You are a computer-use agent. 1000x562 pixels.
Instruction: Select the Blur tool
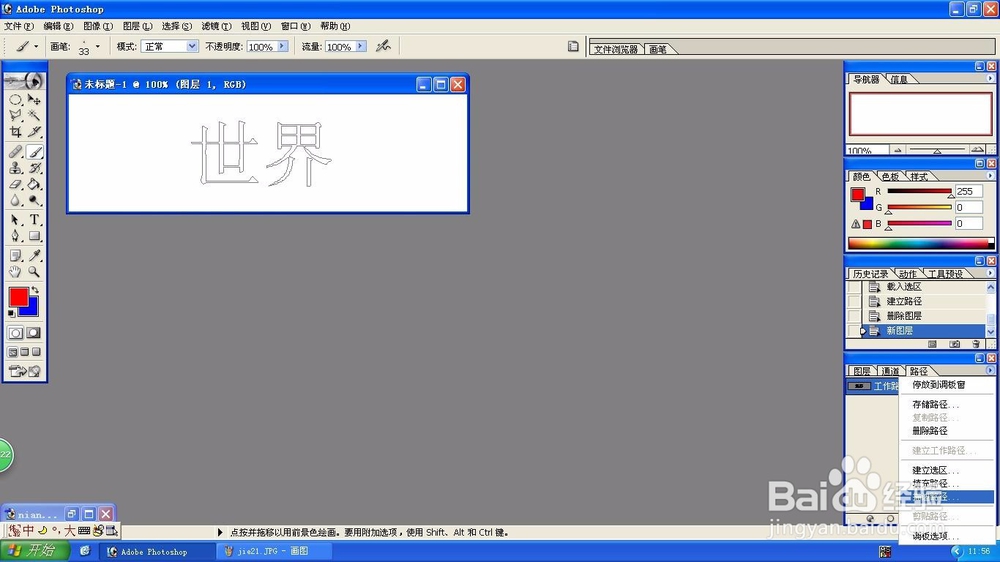pos(15,200)
